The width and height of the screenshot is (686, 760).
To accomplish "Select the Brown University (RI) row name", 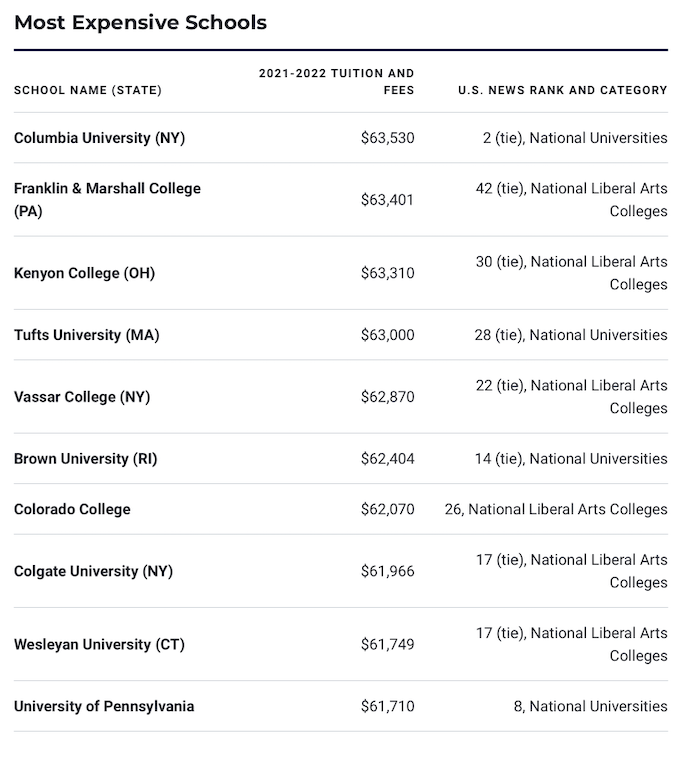I will (x=86, y=459).
